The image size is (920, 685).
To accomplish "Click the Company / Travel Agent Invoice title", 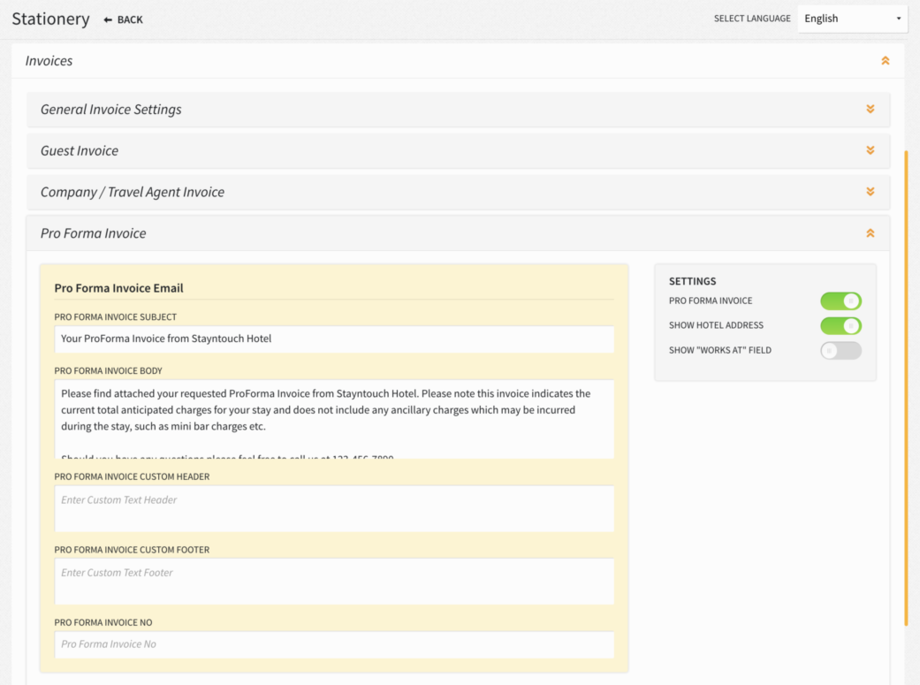I will click(132, 192).
